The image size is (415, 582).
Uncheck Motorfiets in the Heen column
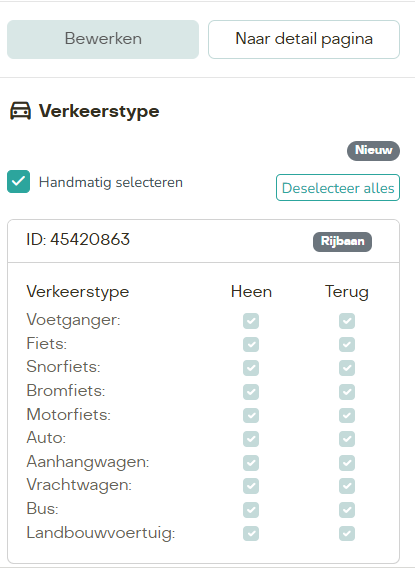pyautogui.click(x=251, y=415)
